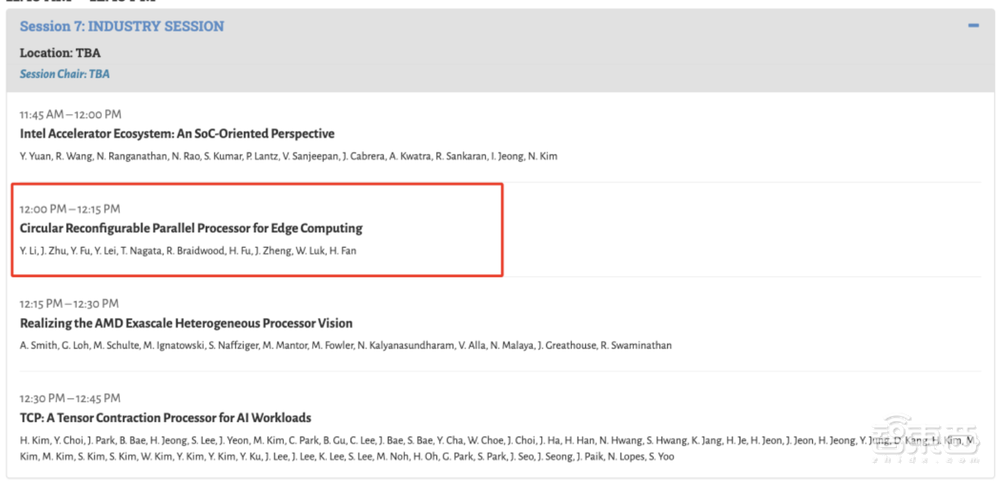Image resolution: width=1000 pixels, height=482 pixels.
Task: Open the AMD Exascale Heterogeneous Processor talk
Action: click(x=186, y=323)
